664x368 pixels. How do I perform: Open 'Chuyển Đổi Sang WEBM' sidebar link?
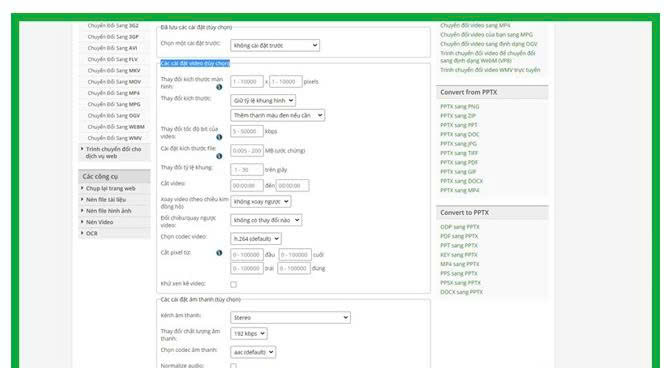pyautogui.click(x=116, y=127)
